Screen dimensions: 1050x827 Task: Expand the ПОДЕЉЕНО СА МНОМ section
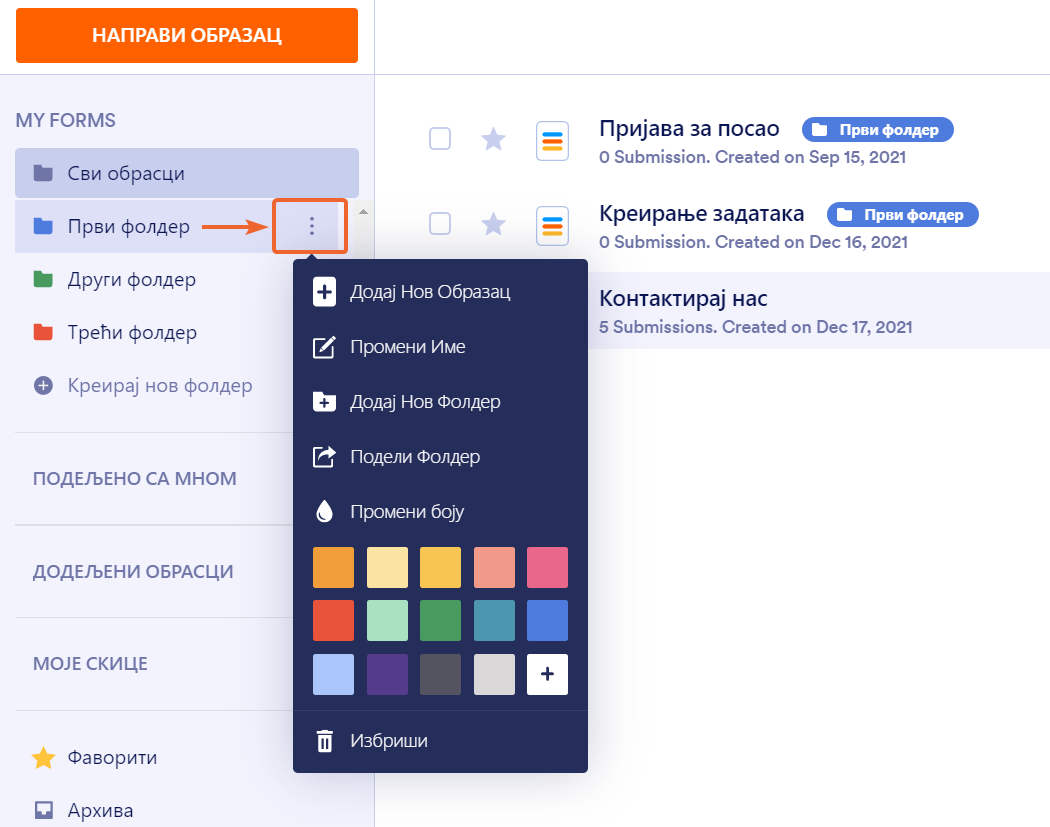pyautogui.click(x=135, y=478)
